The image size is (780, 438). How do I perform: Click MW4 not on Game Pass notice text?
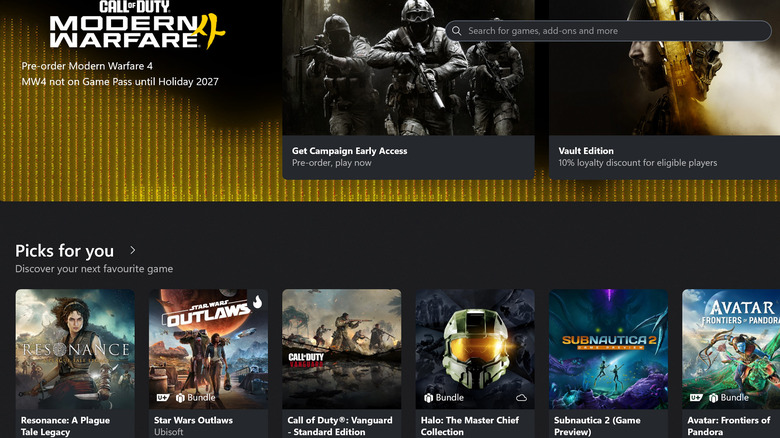coord(120,82)
